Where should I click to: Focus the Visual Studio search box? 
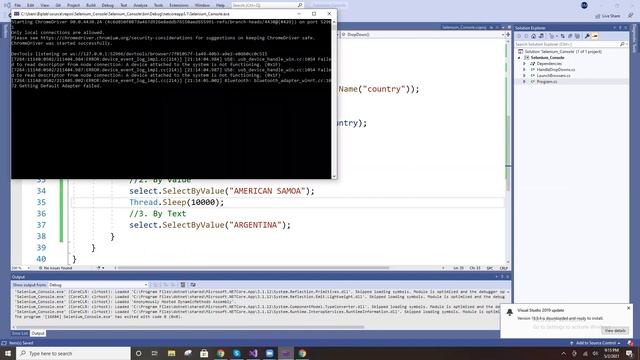click(267, 5)
